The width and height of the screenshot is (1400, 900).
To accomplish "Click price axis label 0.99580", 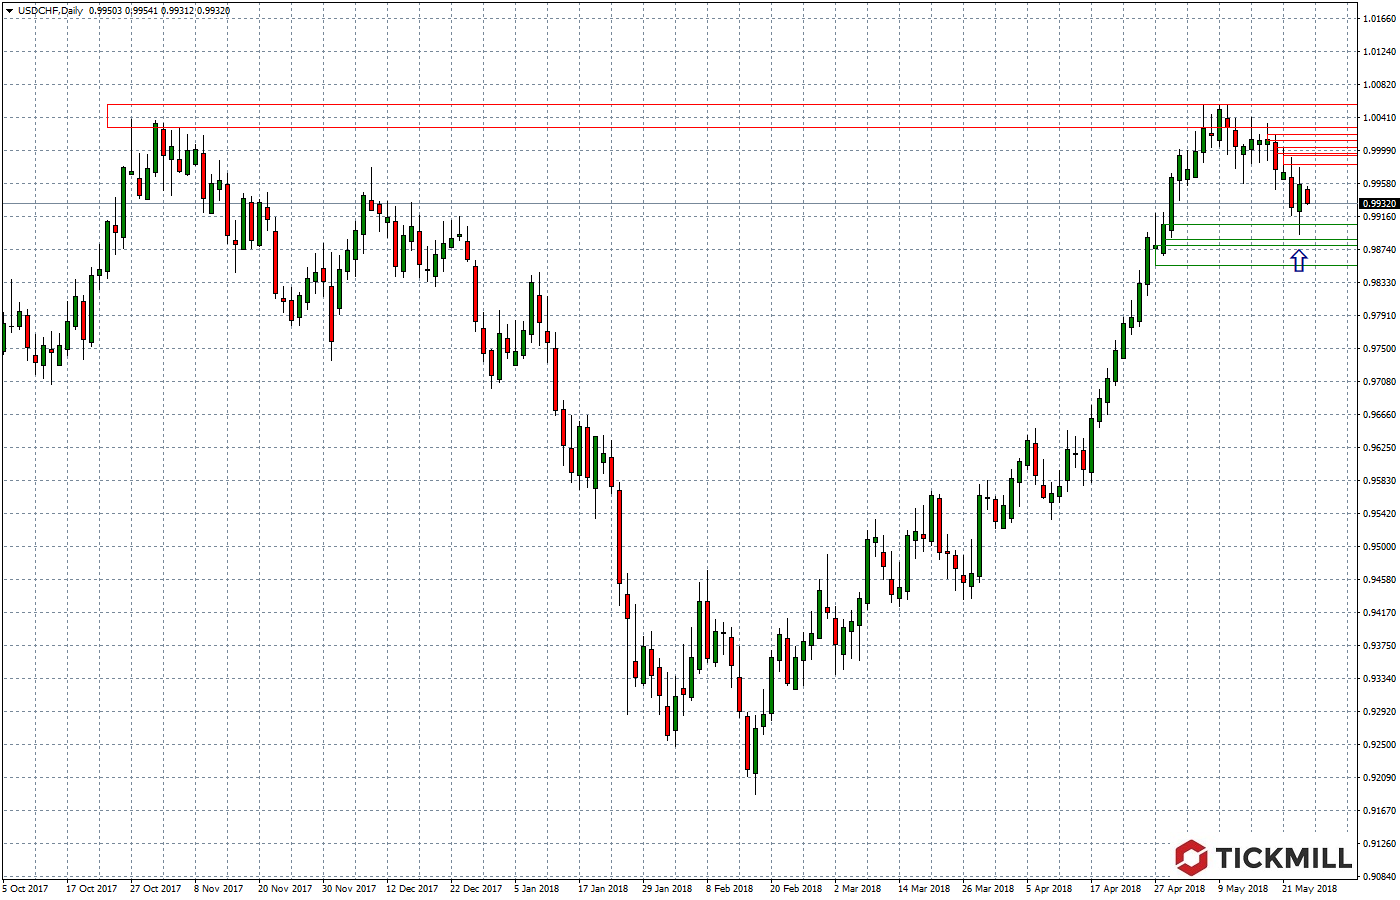I will [1379, 184].
